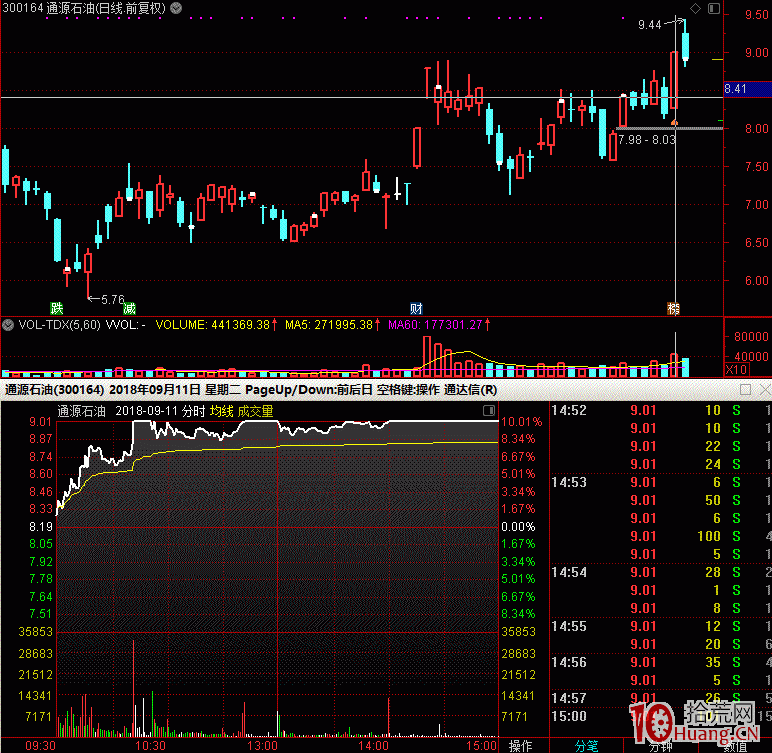Switch to the 分笔 tab
772x753 pixels.
586,746
